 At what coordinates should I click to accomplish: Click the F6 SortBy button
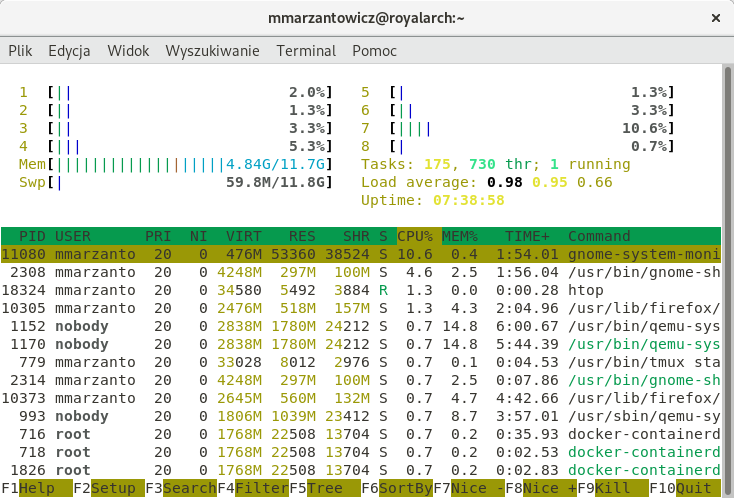coord(397,488)
